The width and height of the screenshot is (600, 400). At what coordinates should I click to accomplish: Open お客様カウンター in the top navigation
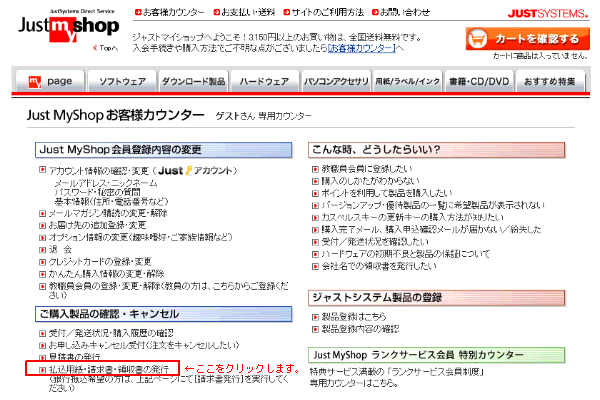(x=170, y=12)
